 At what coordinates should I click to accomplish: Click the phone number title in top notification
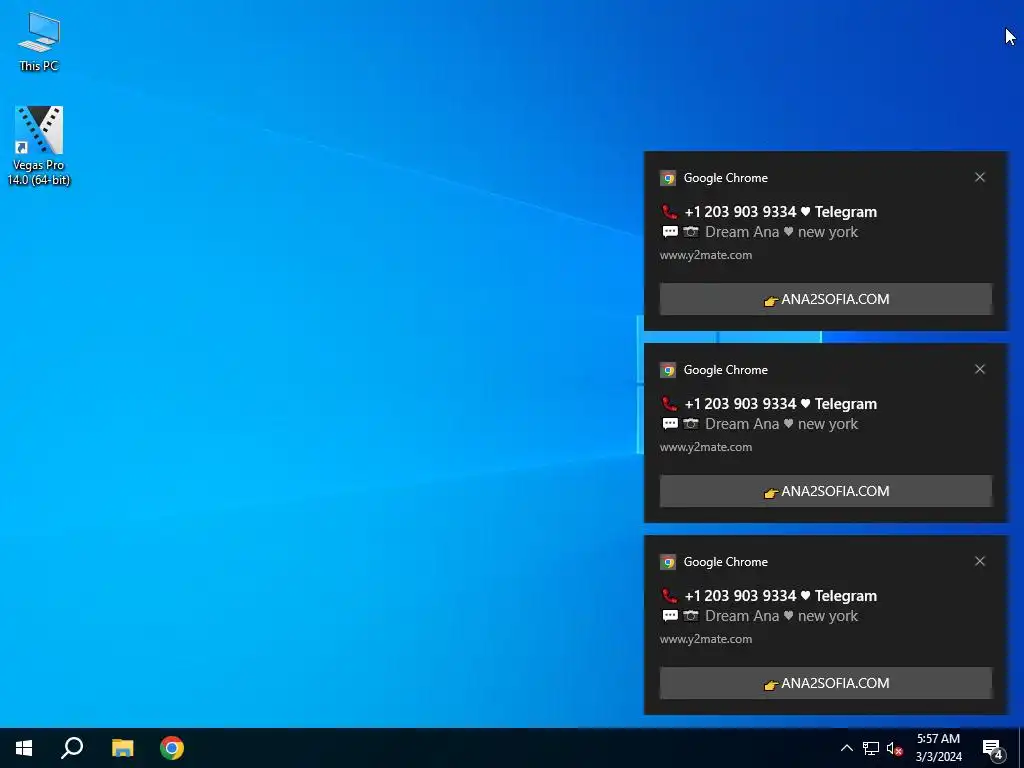tap(780, 212)
